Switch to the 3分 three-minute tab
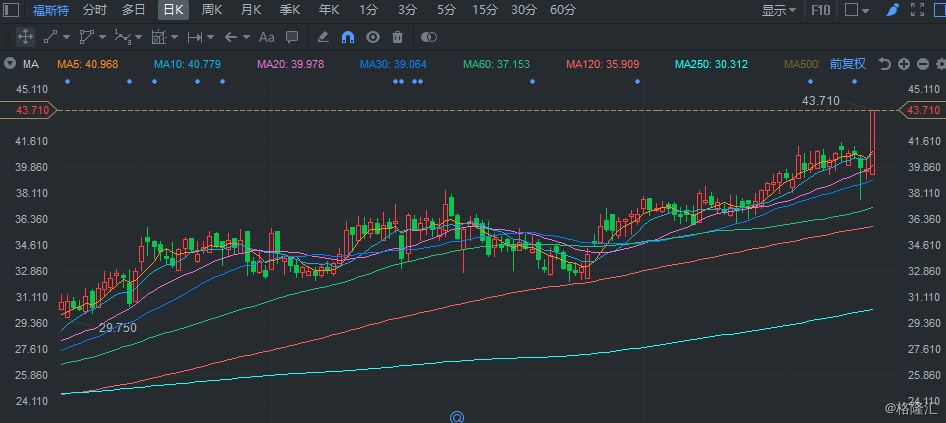The height and width of the screenshot is (423, 946). pyautogui.click(x=407, y=10)
